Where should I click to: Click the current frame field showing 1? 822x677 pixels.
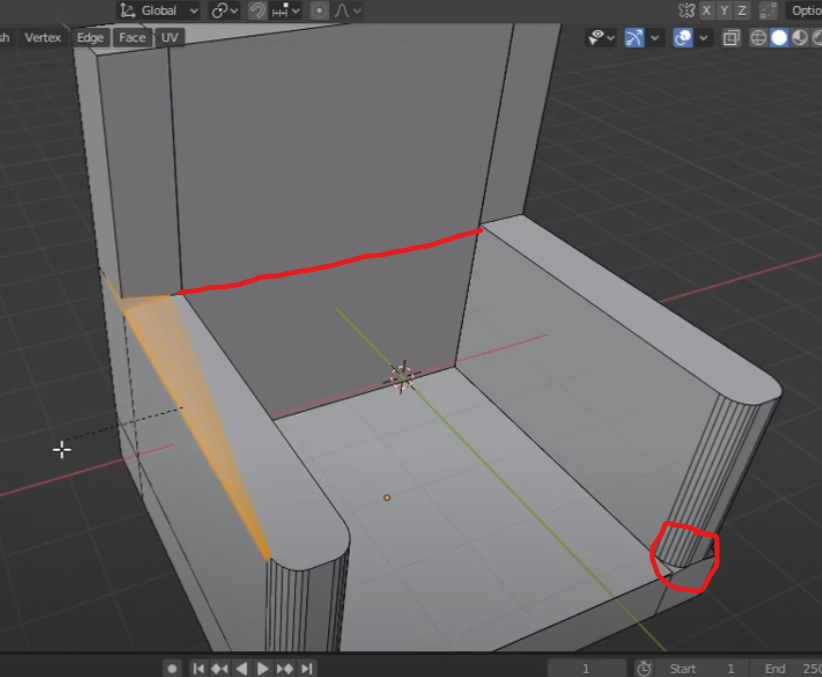pyautogui.click(x=587, y=669)
